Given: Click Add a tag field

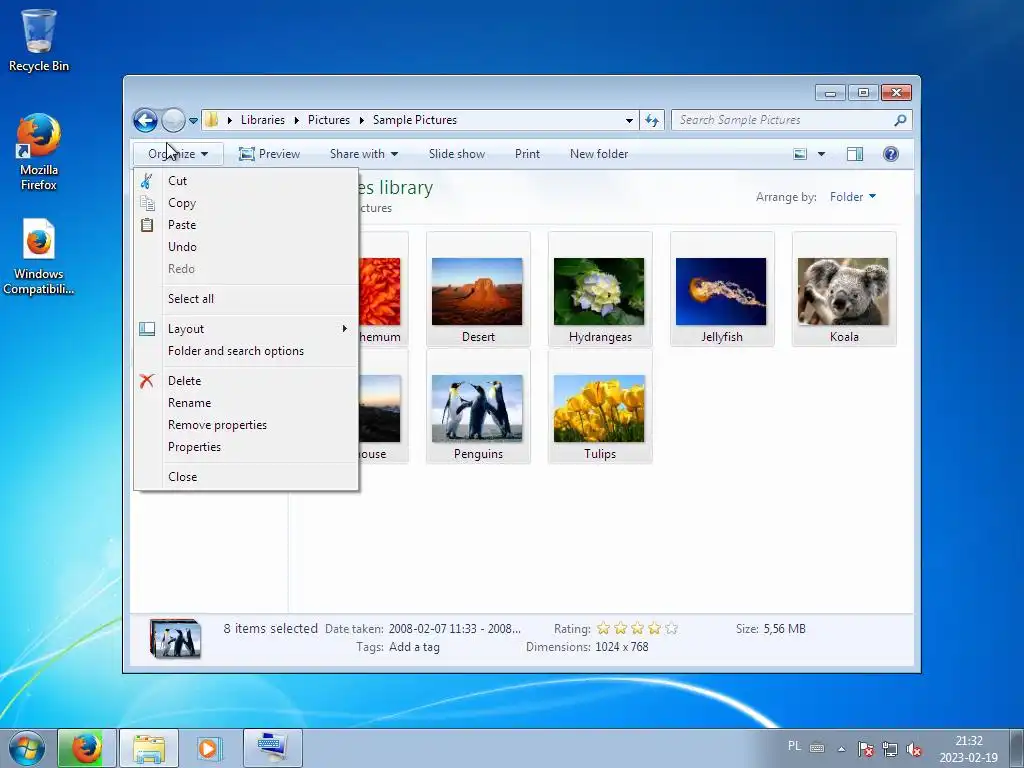Looking at the screenshot, I should tap(414, 647).
